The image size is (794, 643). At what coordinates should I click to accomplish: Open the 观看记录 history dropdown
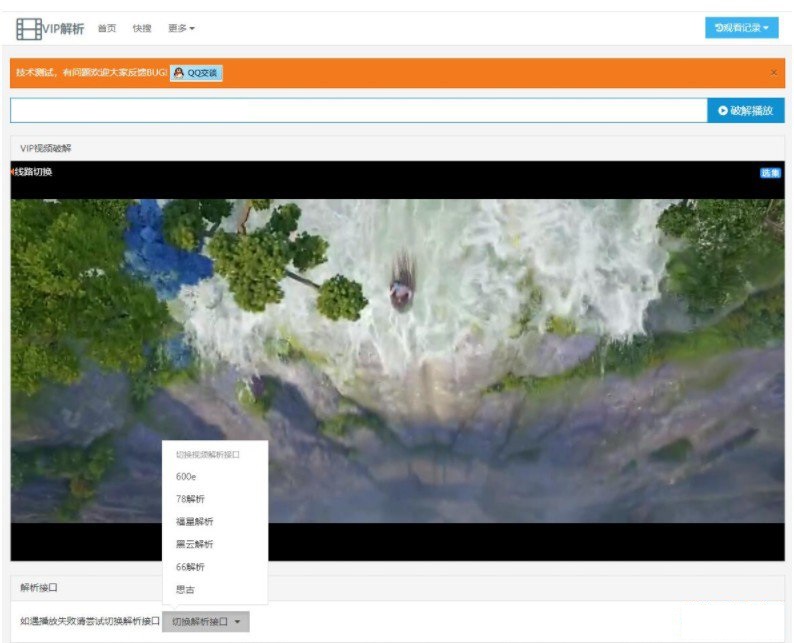click(741, 28)
